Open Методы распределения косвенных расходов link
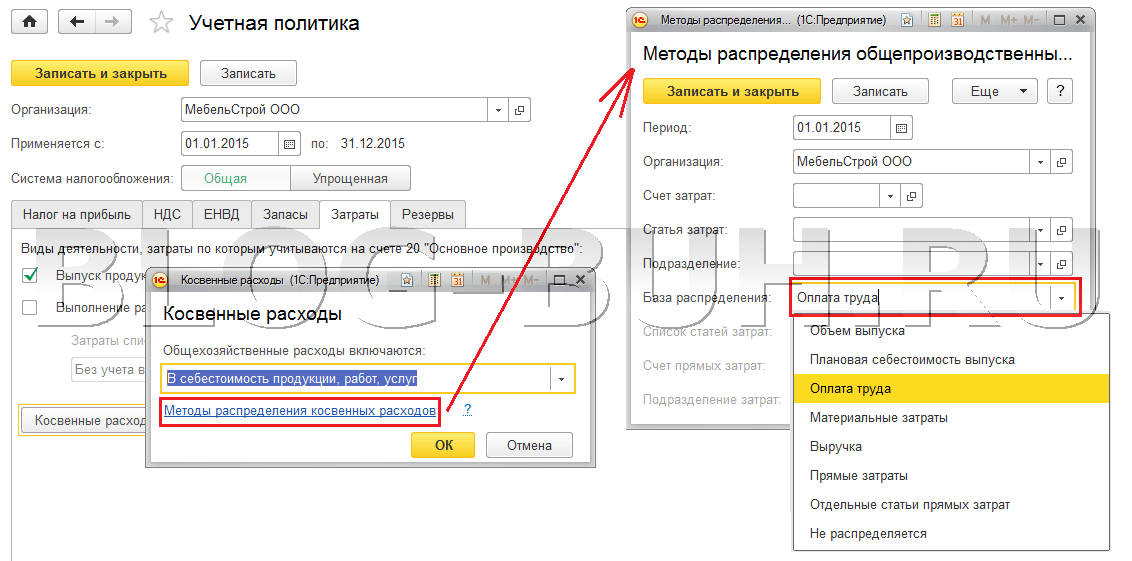This screenshot has width=1132, height=561. (x=300, y=410)
